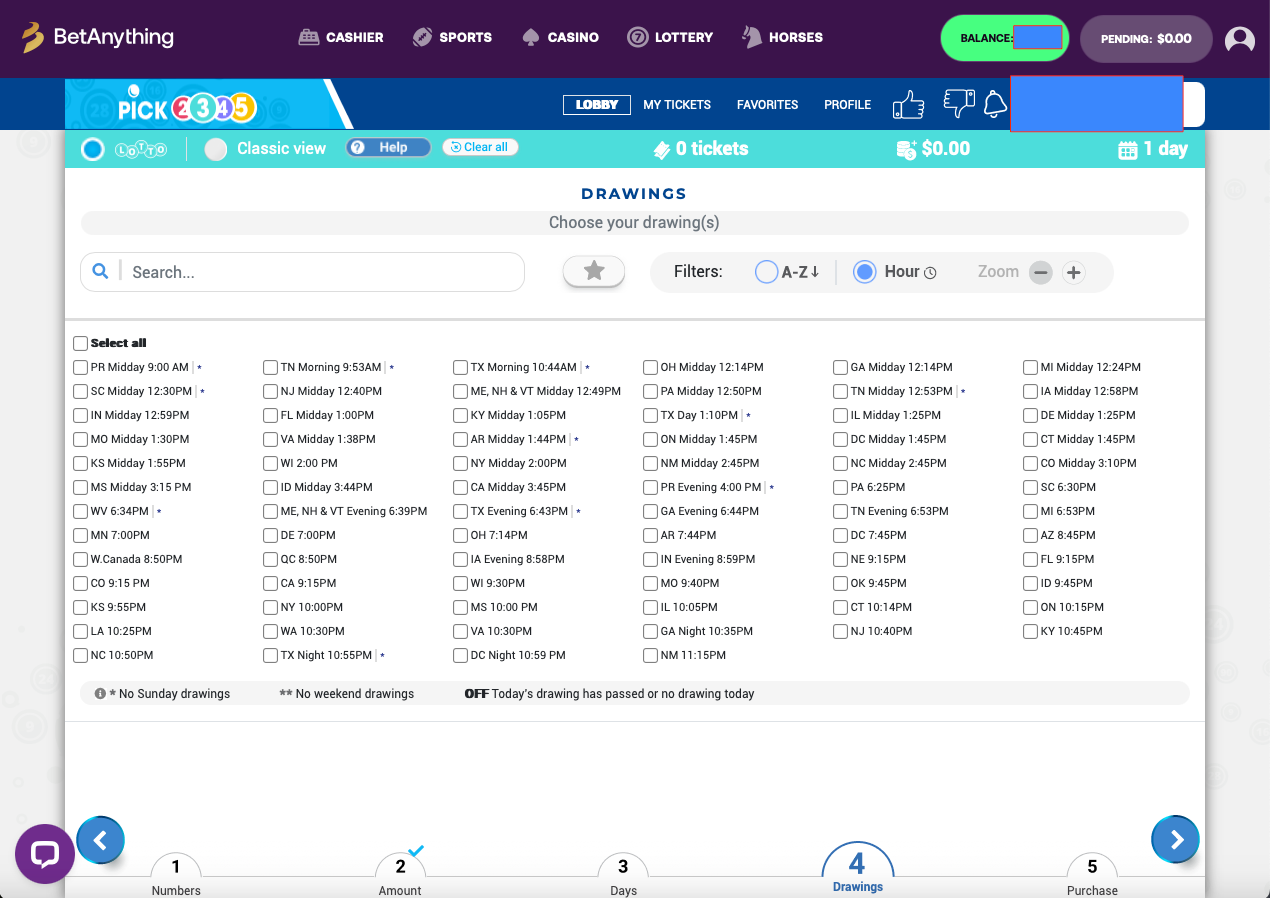
Task: Zoom out with the minus icon
Action: [1041, 272]
